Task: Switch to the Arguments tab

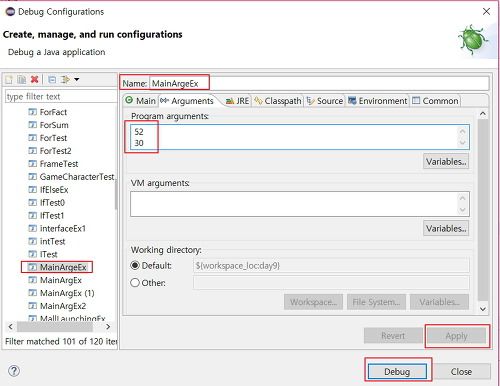Action: pyautogui.click(x=187, y=101)
